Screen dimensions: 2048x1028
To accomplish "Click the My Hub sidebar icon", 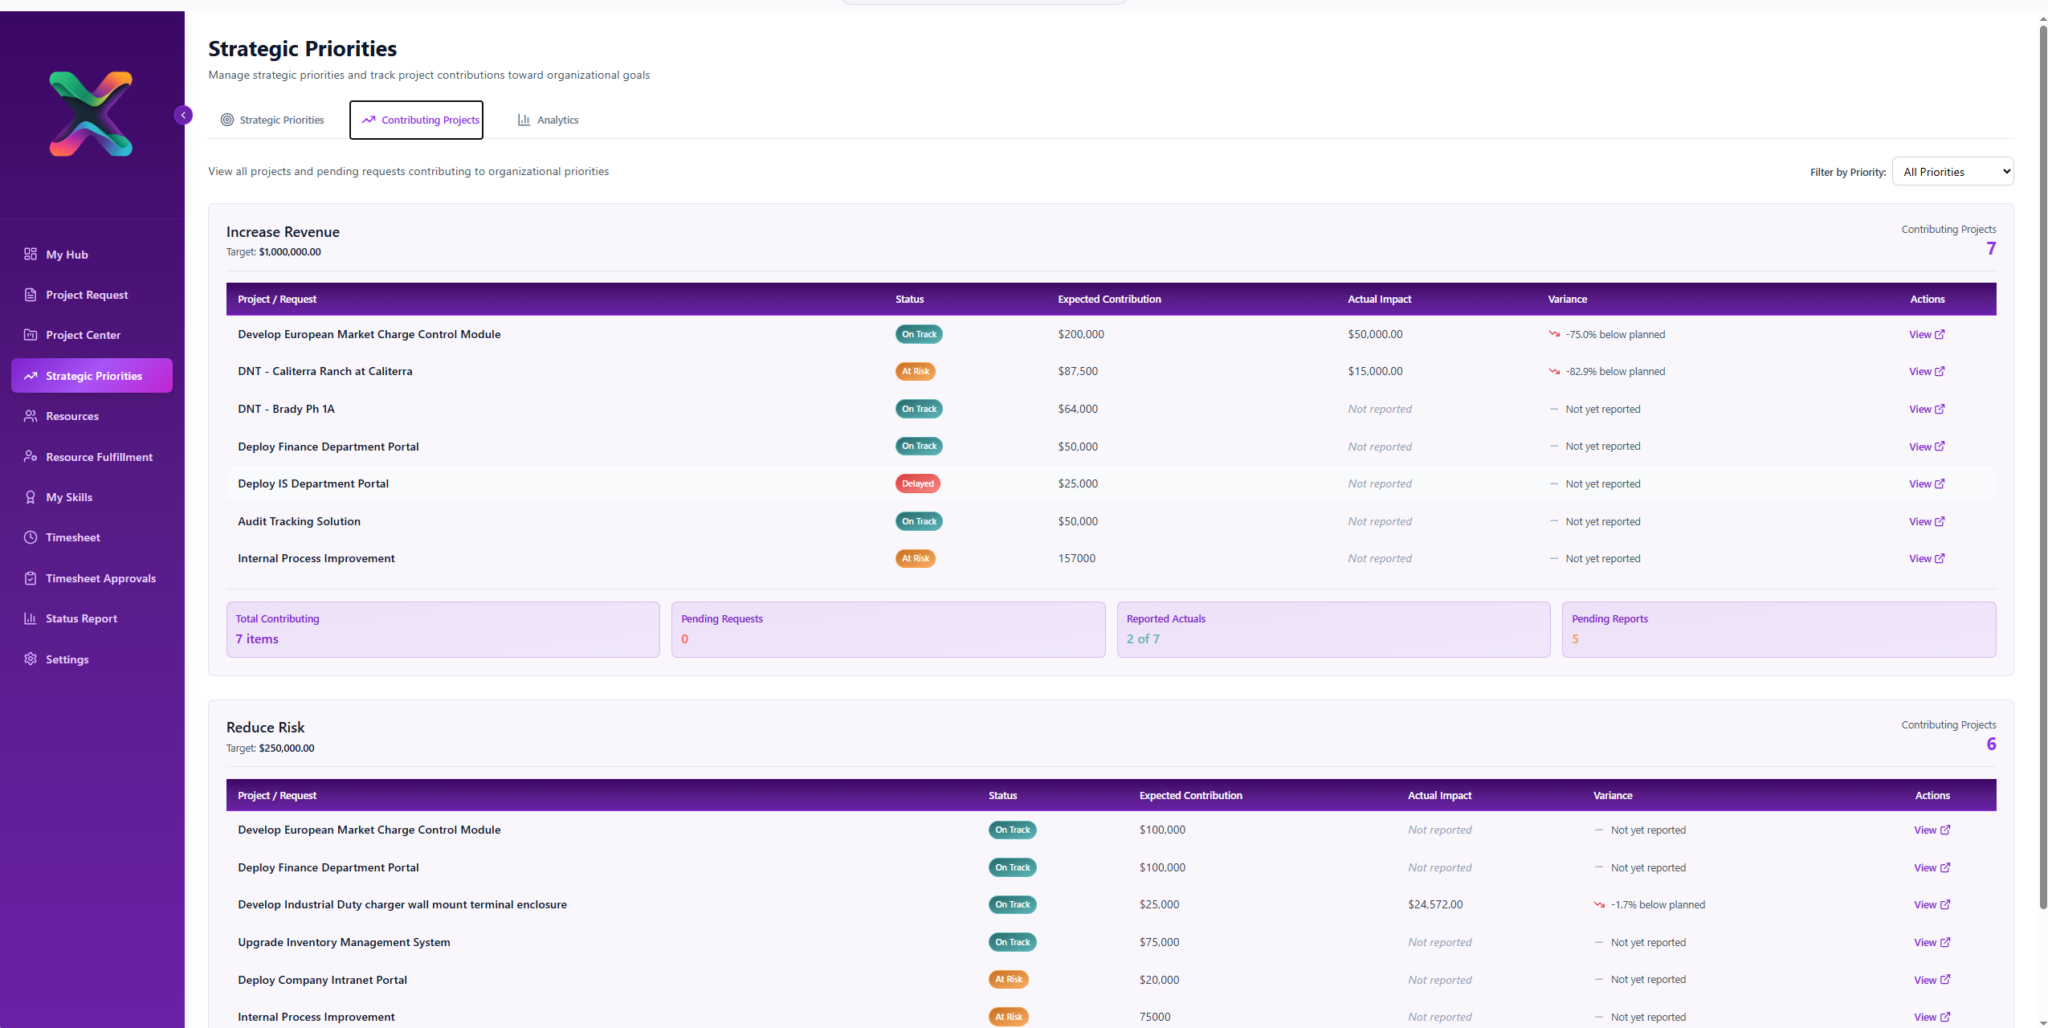I will [x=30, y=254].
